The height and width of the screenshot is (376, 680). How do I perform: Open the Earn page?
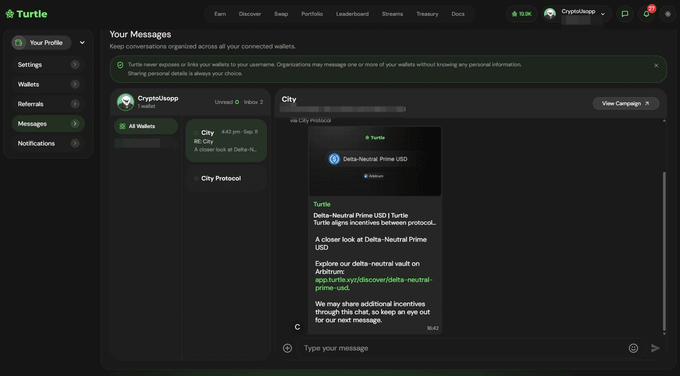point(220,14)
